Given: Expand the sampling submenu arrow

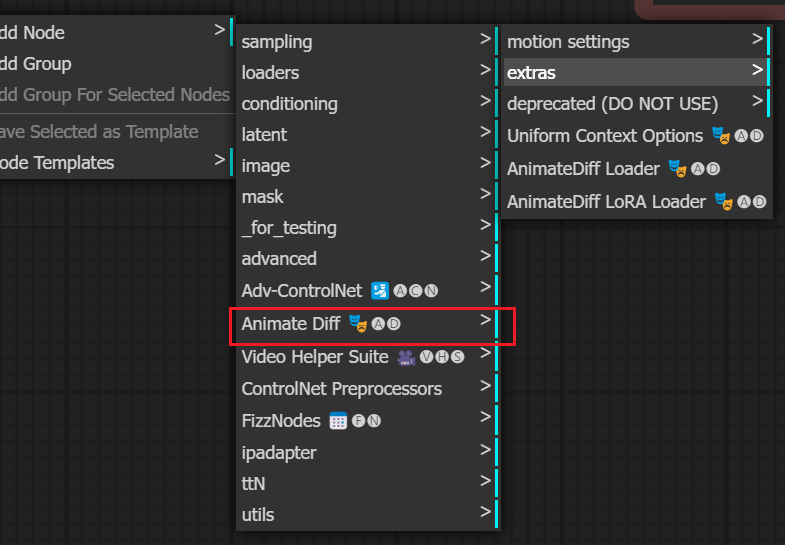Looking at the screenshot, I should (484, 40).
